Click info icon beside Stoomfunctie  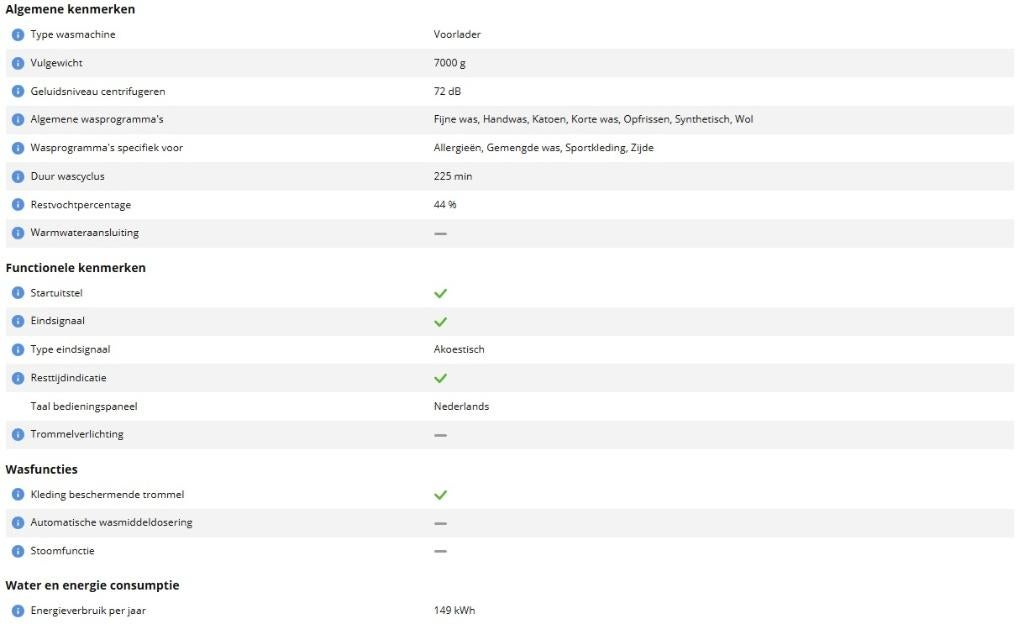18,551
